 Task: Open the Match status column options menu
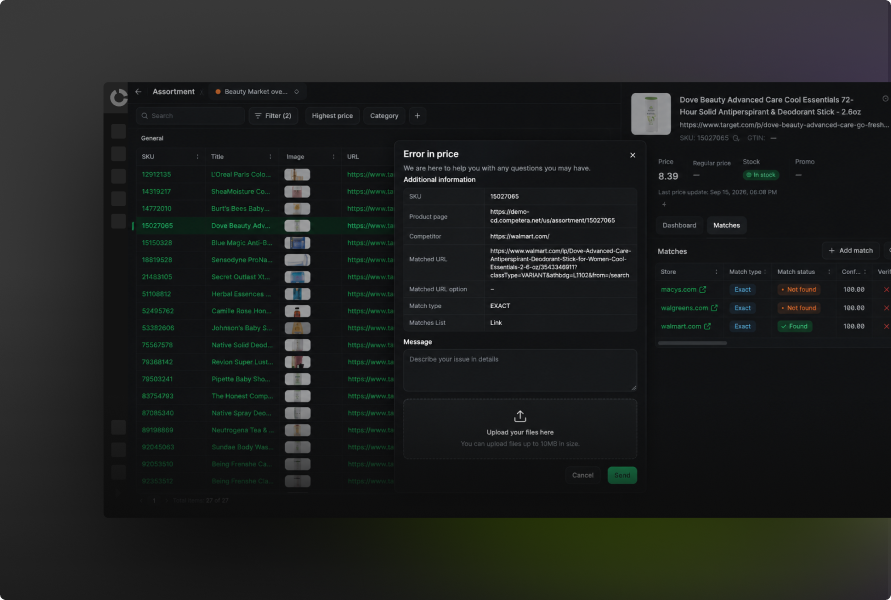tap(829, 272)
